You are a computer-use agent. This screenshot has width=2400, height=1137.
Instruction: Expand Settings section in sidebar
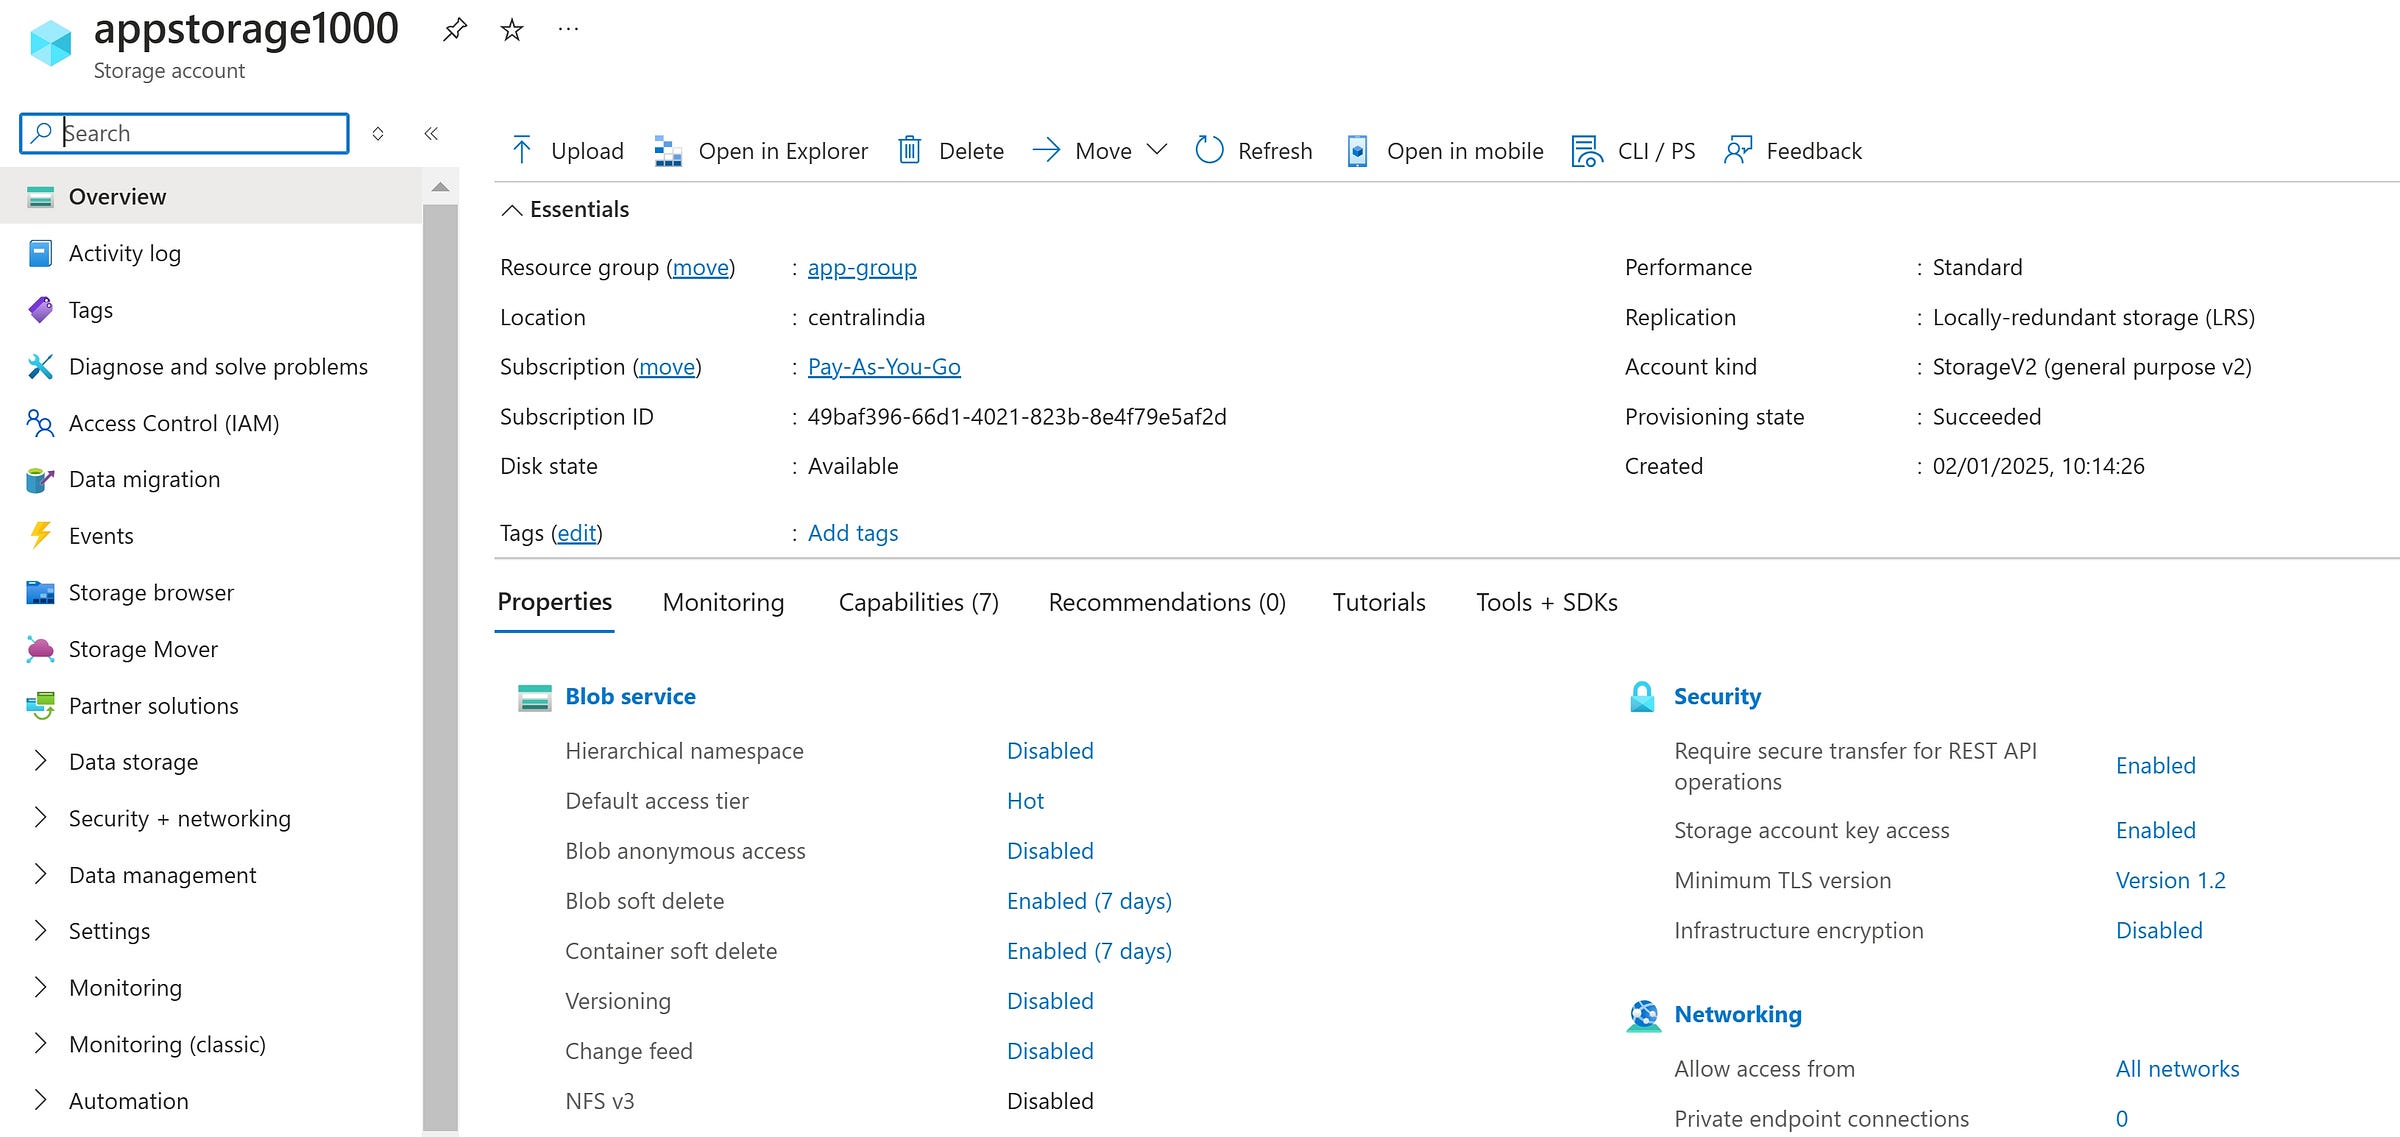coord(40,931)
